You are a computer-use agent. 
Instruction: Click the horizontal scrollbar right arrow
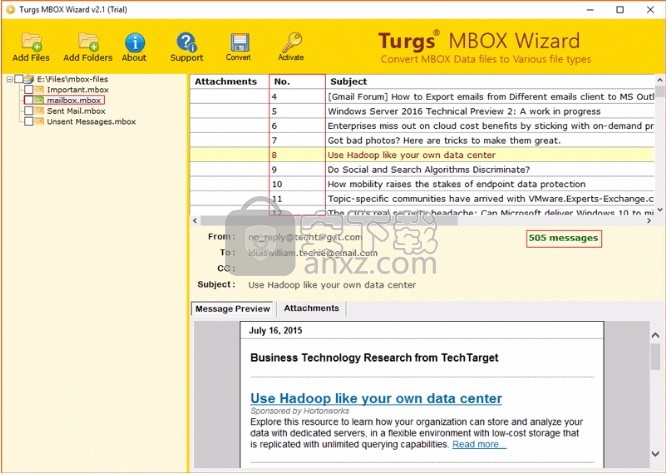pos(649,221)
